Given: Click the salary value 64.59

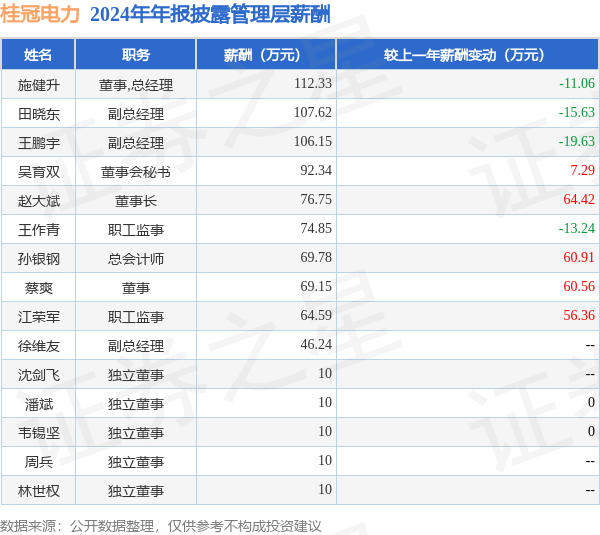Looking at the screenshot, I should pyautogui.click(x=316, y=315).
